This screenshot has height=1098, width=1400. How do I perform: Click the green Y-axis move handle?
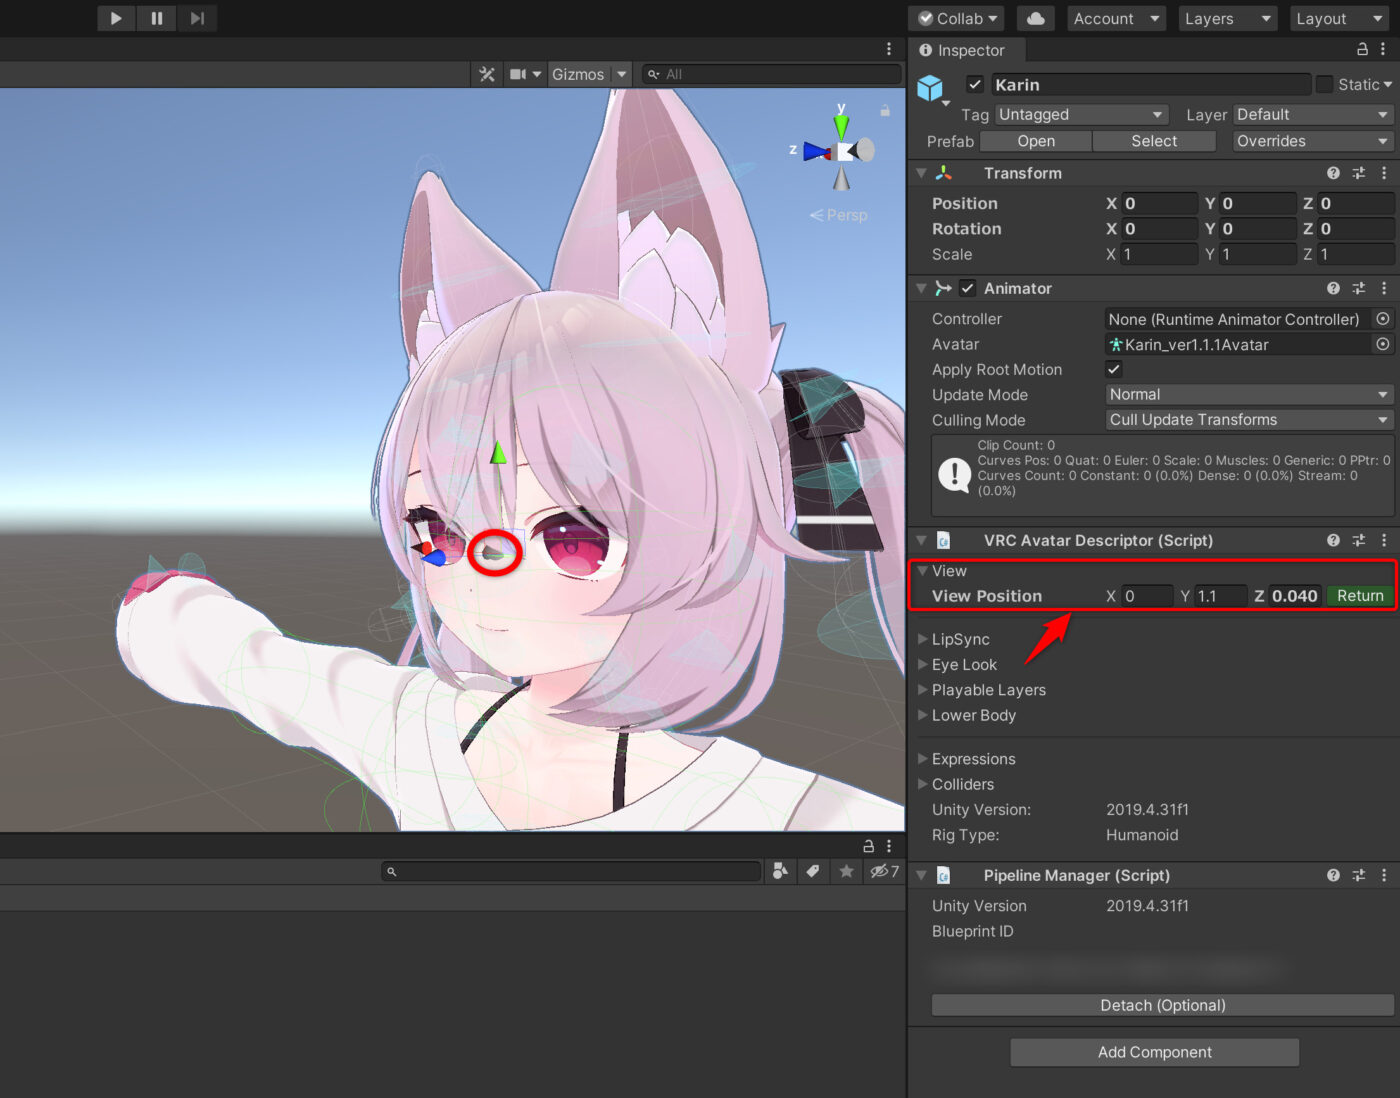coord(498,454)
